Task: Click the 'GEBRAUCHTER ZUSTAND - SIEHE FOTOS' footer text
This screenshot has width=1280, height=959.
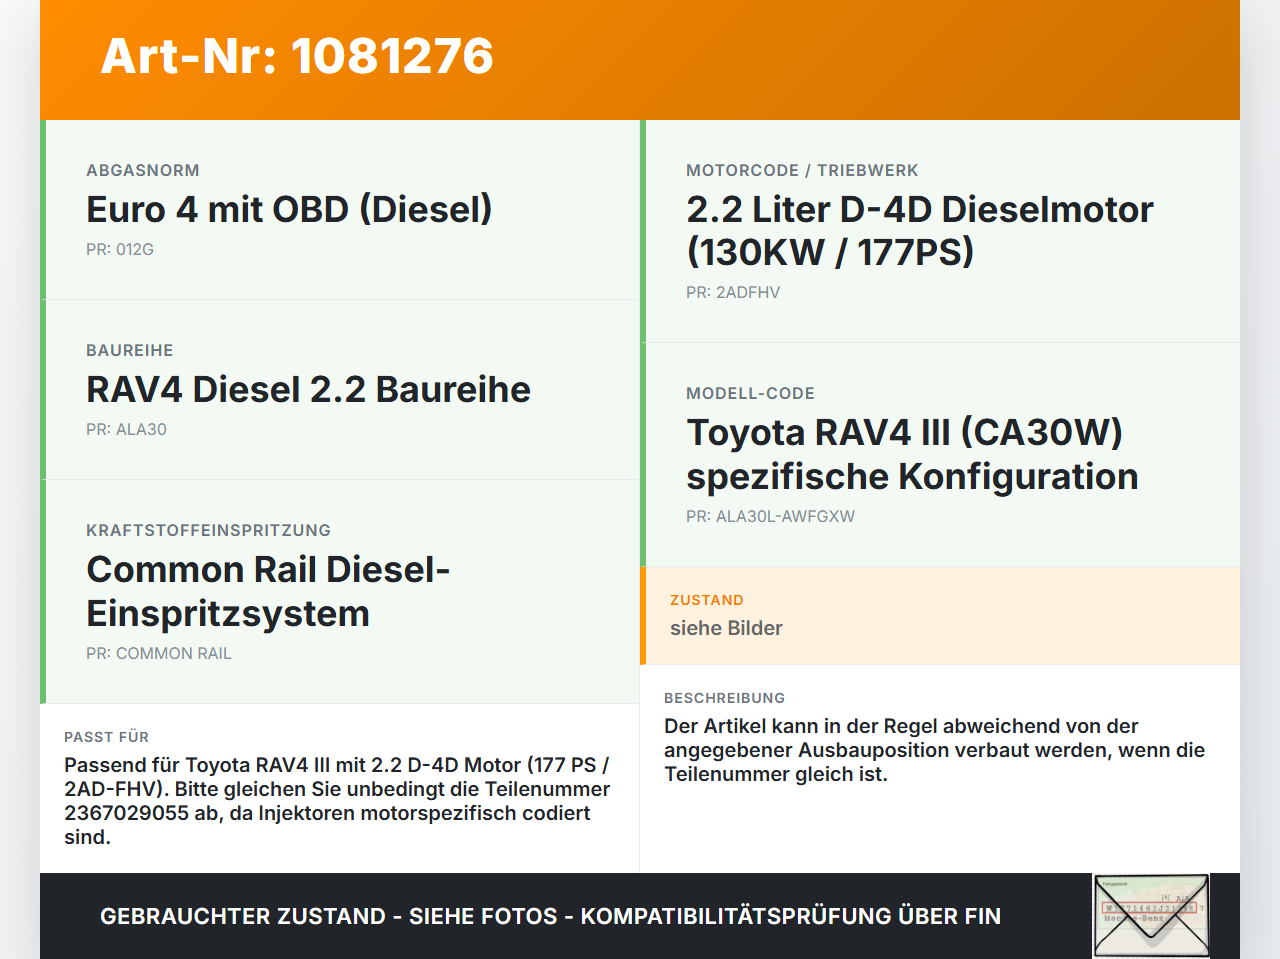Action: pyautogui.click(x=550, y=916)
